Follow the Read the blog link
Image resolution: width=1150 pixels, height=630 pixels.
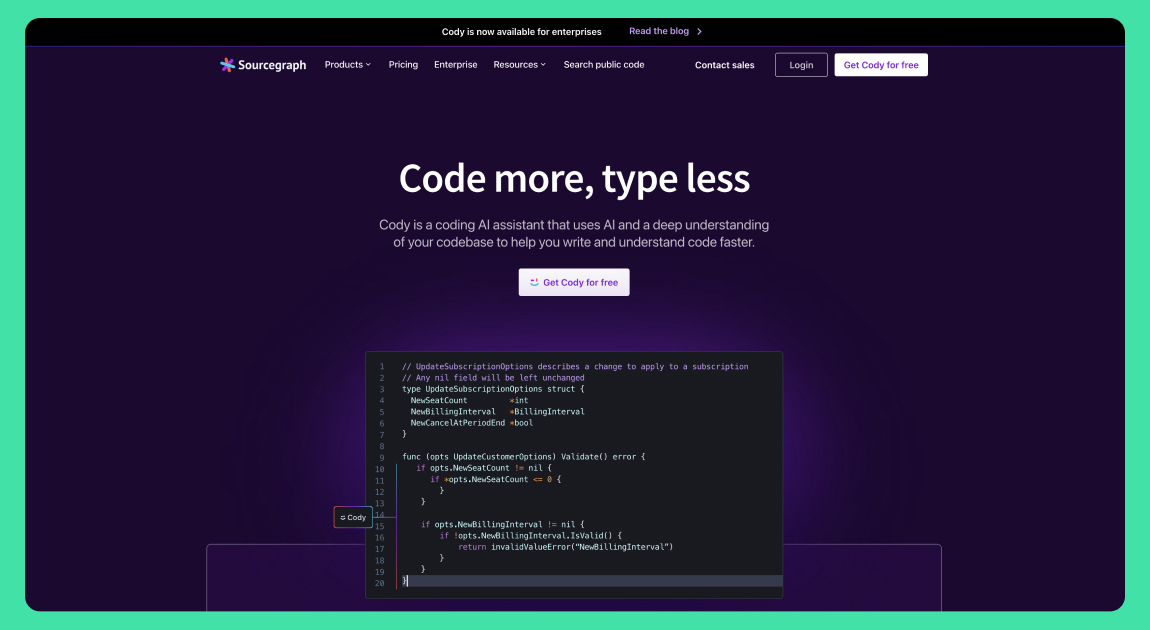pos(658,32)
